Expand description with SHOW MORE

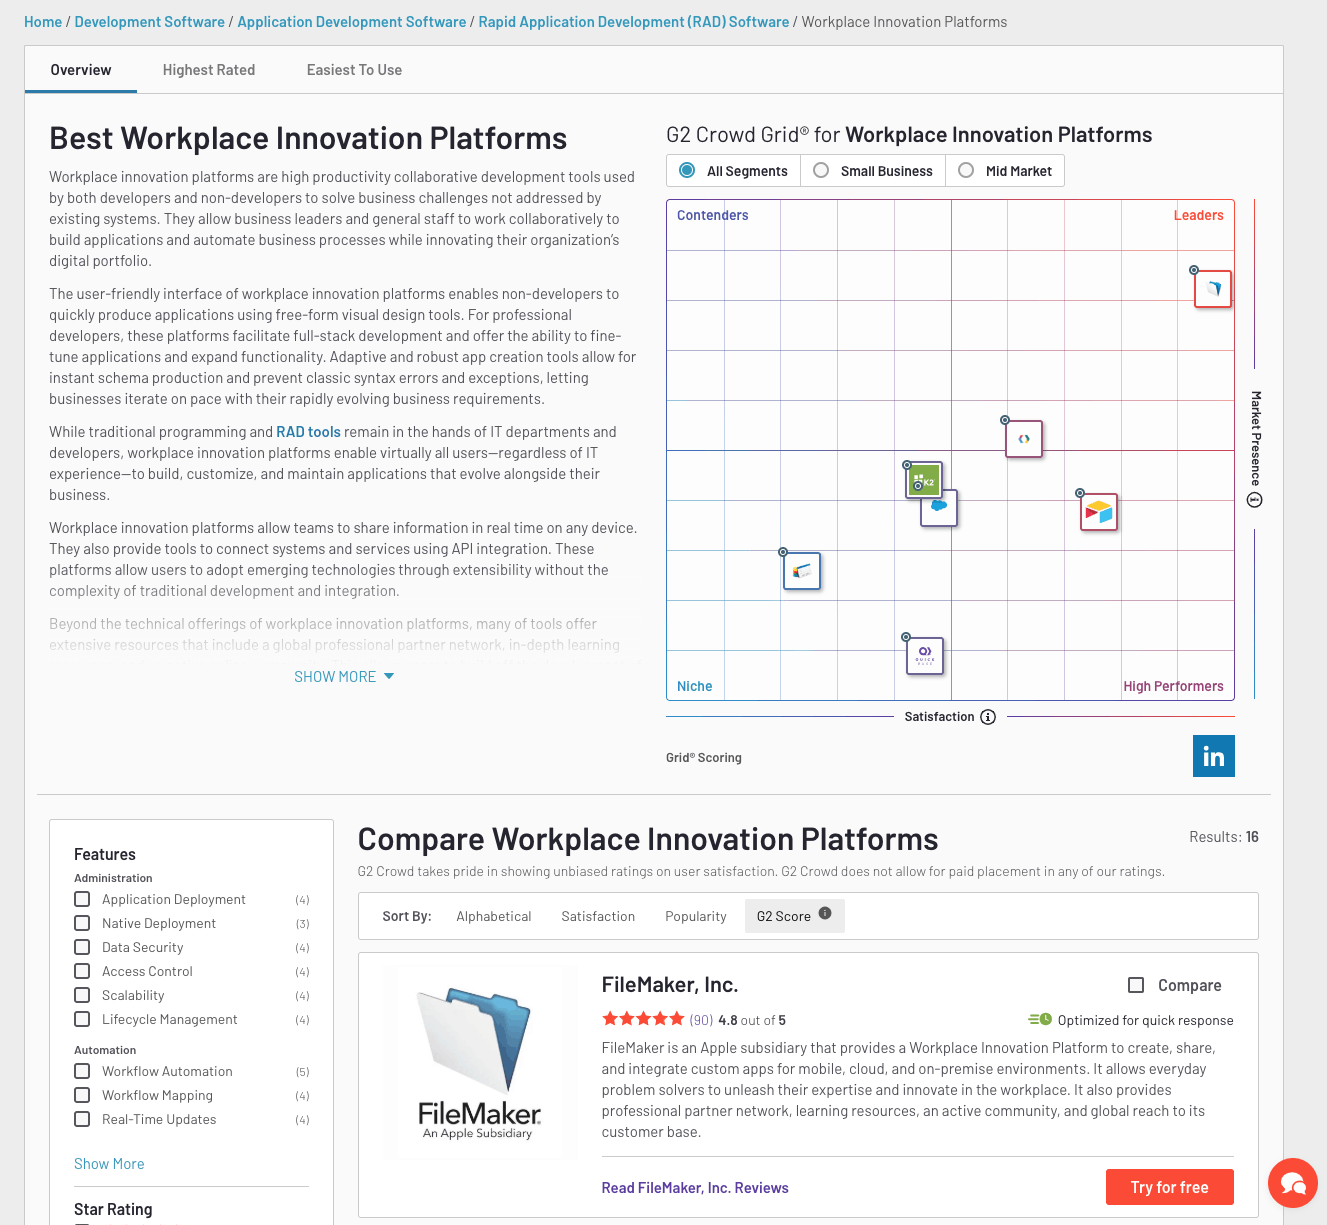[x=344, y=677]
